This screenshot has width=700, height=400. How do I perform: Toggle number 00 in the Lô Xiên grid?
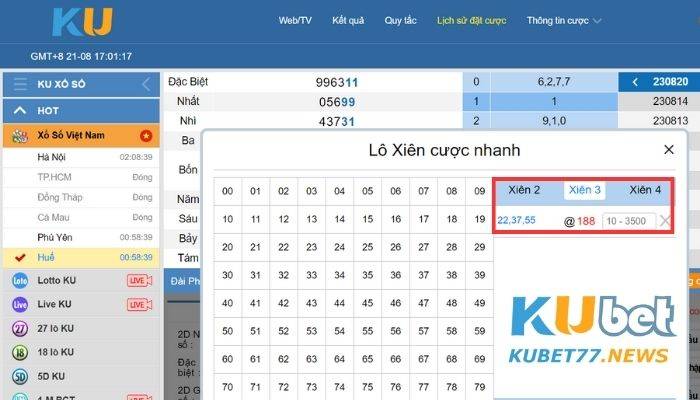click(228, 191)
